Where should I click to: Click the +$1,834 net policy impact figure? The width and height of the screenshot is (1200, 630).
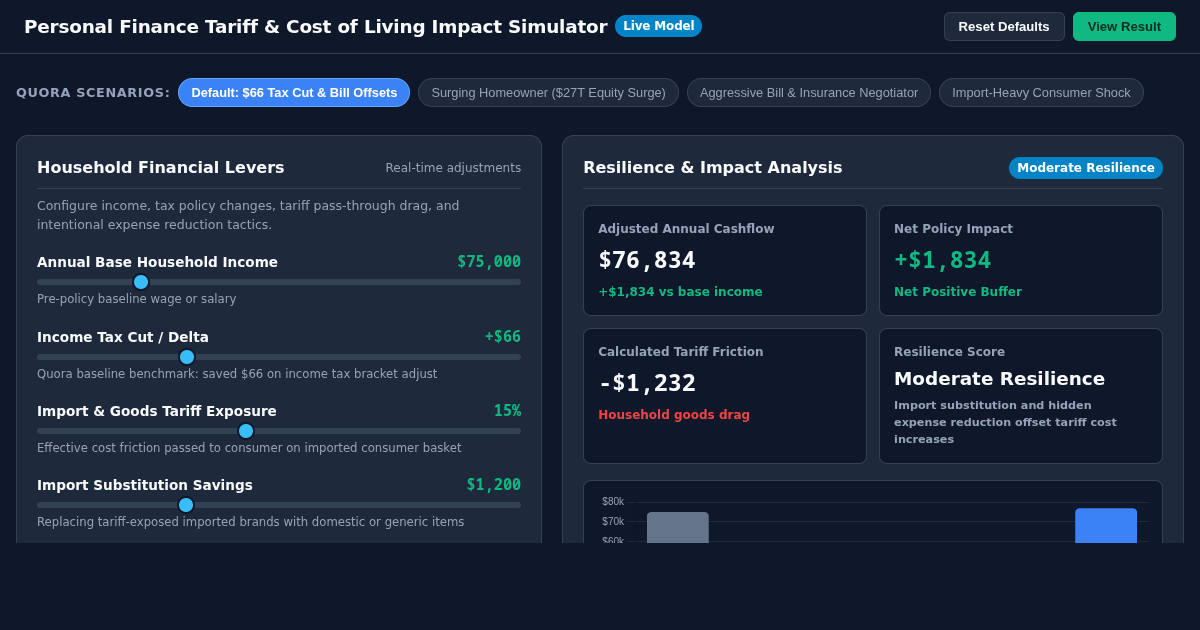click(x=943, y=260)
